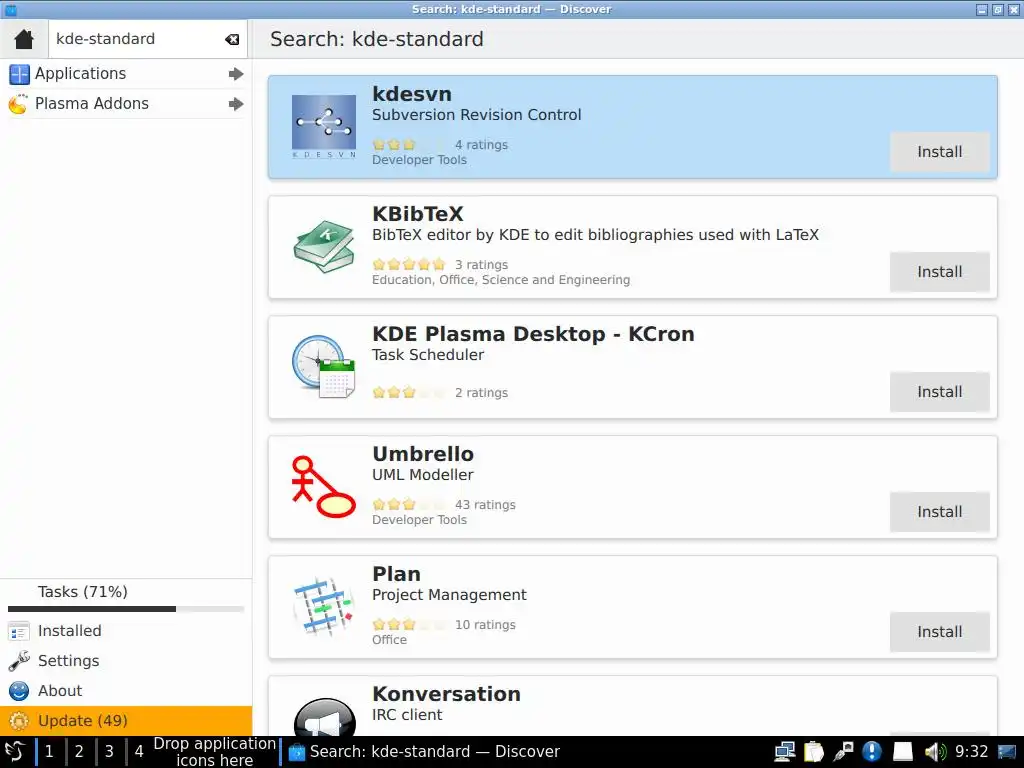1024x768 pixels.
Task: Click the Plasma Addons icon
Action: coord(19,104)
